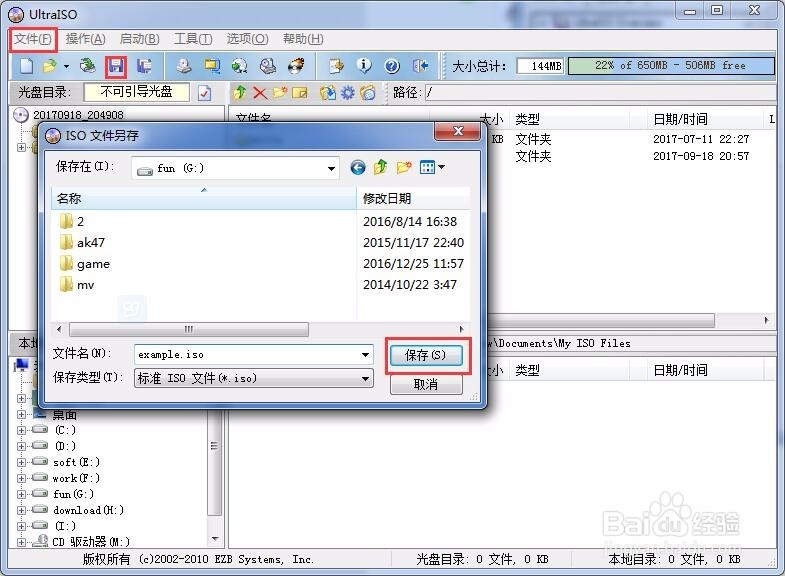Viewport: 785px width, 576px height.
Task: Select the download(H:) drive
Action: point(89,510)
